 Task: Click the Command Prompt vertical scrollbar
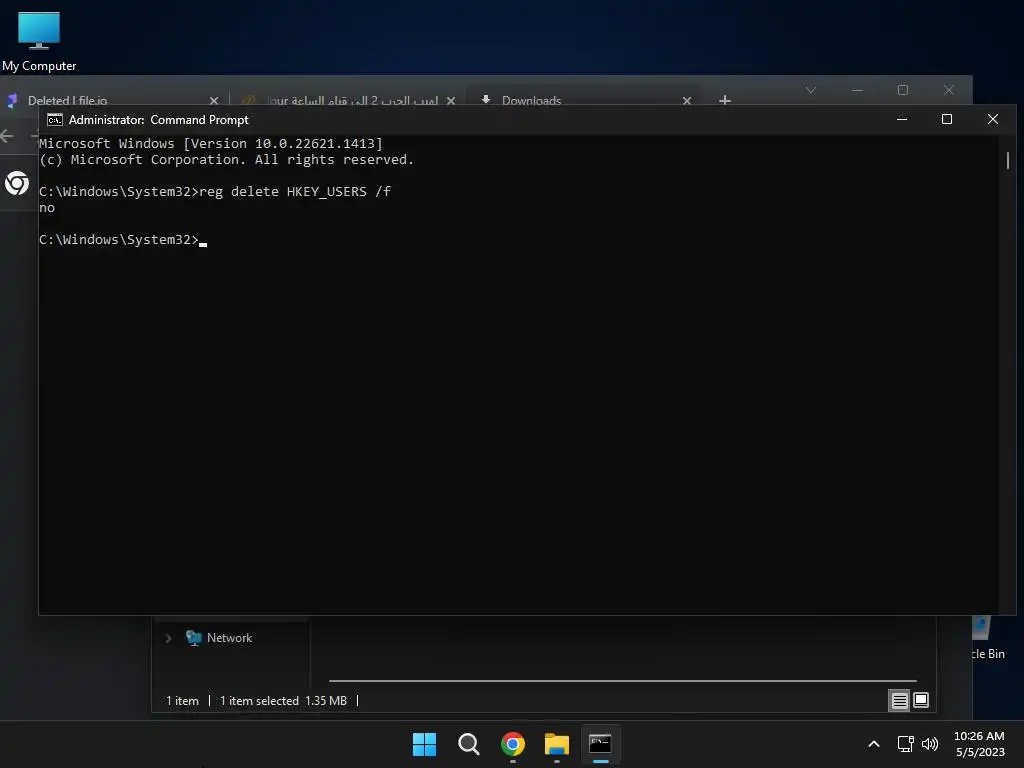click(1008, 160)
